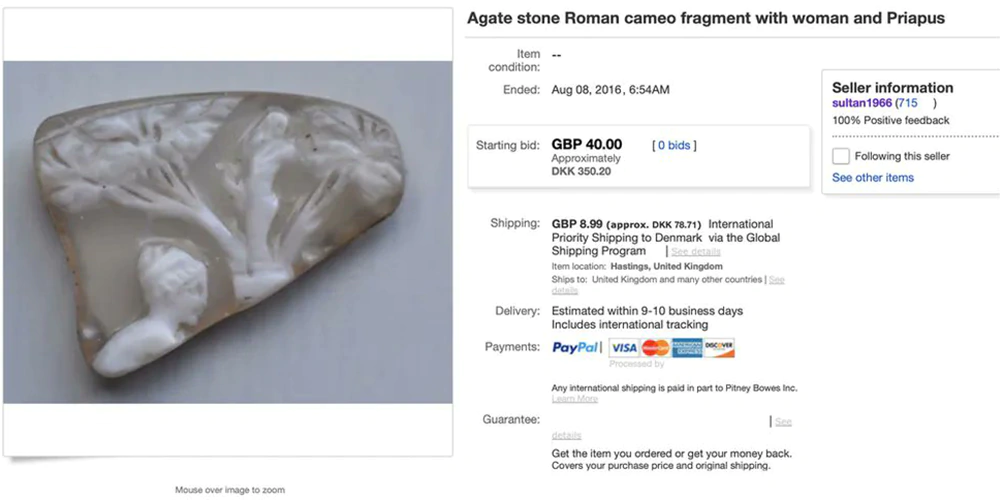The height and width of the screenshot is (500, 1000).
Task: Click the Mouse over image to zoom text
Action: 230,490
